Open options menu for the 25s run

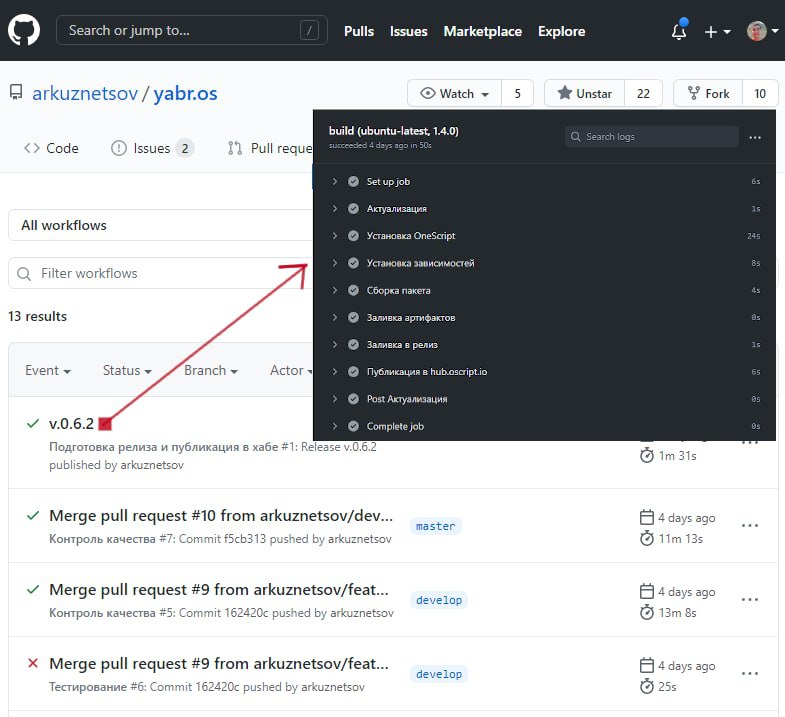click(749, 673)
